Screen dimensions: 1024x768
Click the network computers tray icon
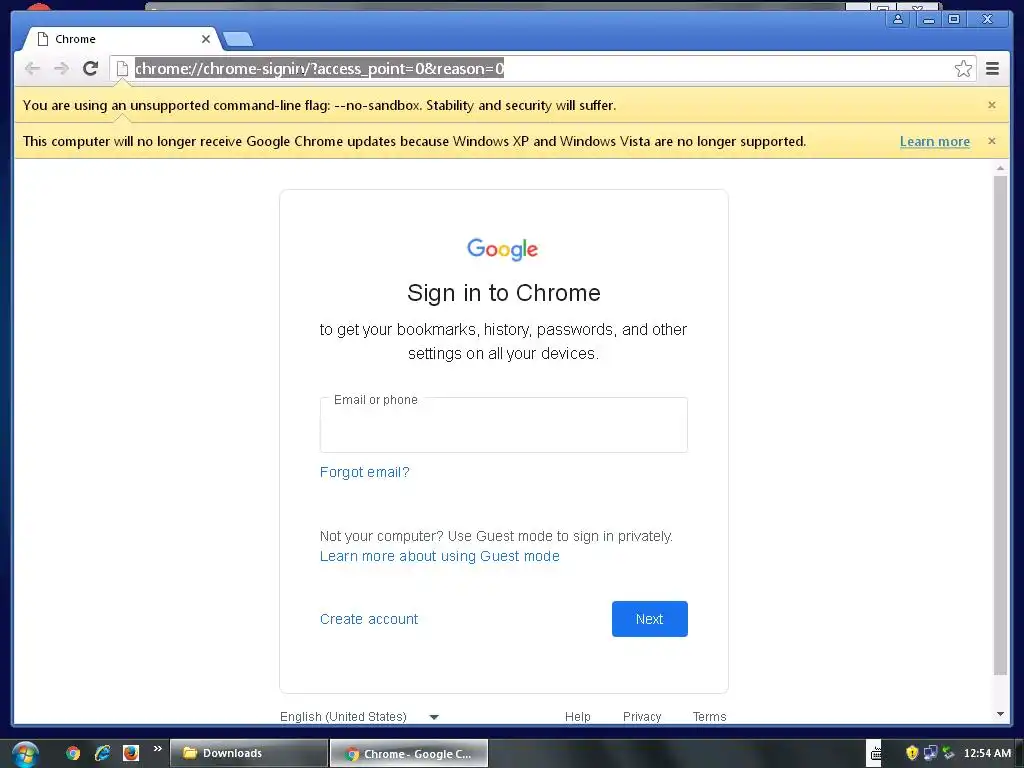[930, 753]
